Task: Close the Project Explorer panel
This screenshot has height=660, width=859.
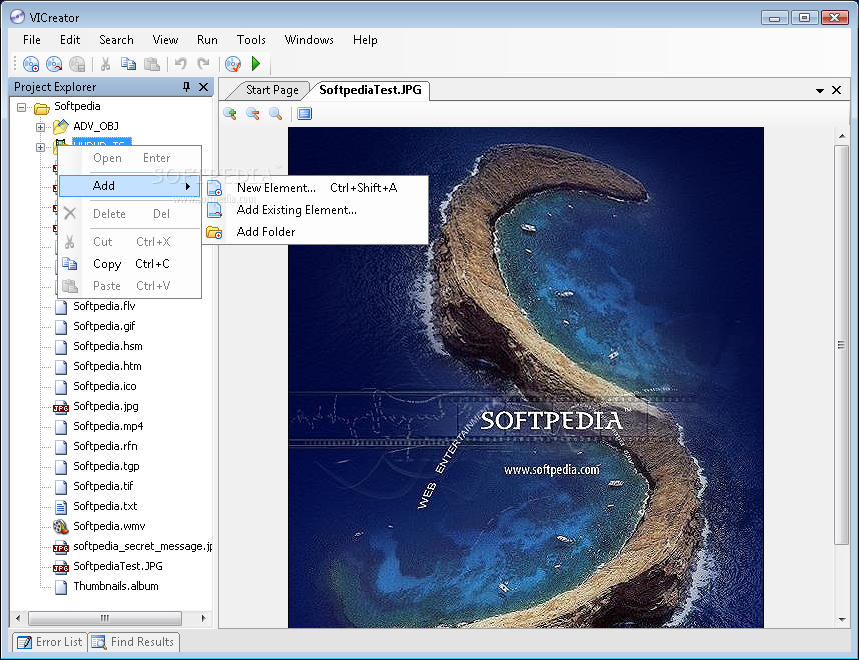Action: click(203, 87)
